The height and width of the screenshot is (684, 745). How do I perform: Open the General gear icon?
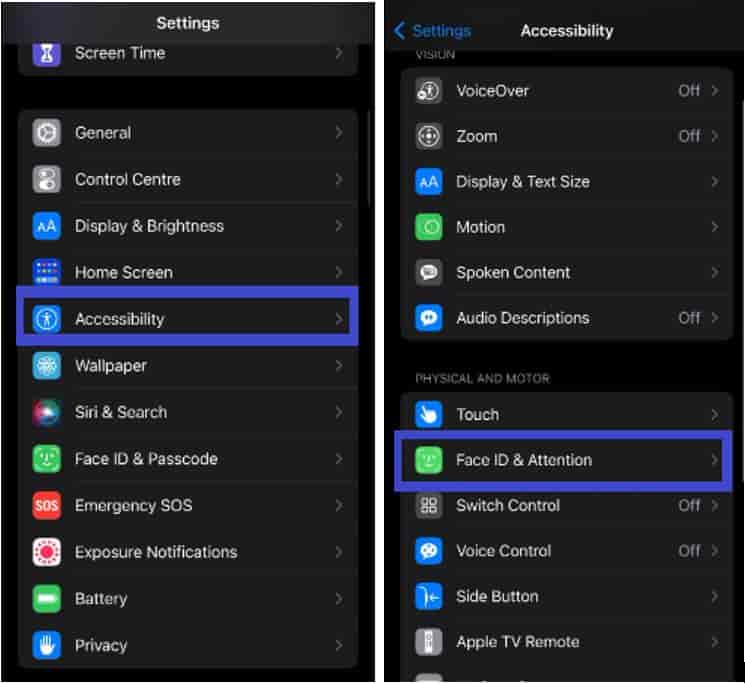pos(47,133)
